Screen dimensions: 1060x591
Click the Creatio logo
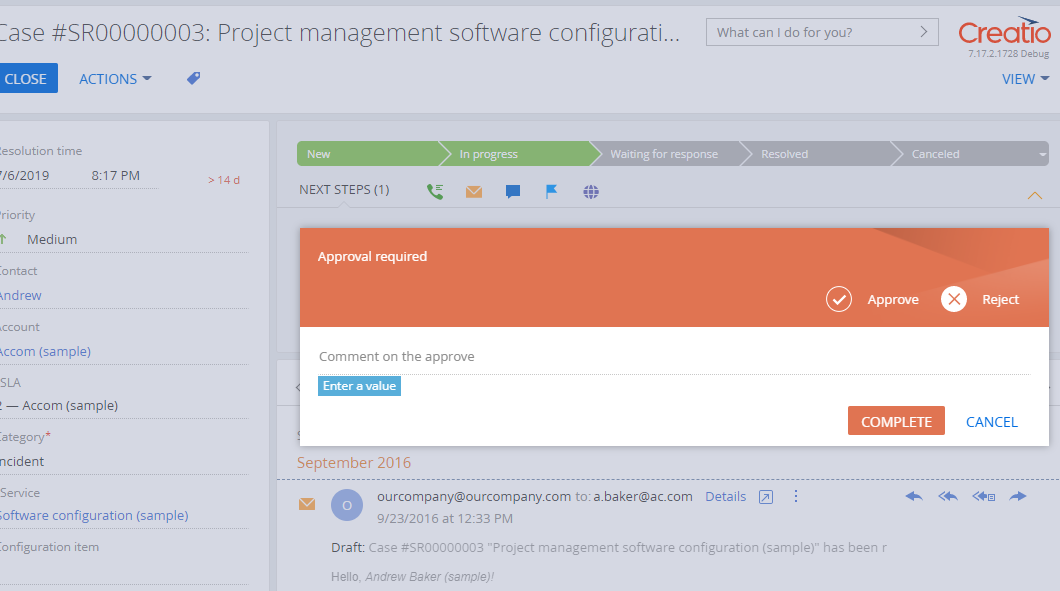[x=1005, y=32]
